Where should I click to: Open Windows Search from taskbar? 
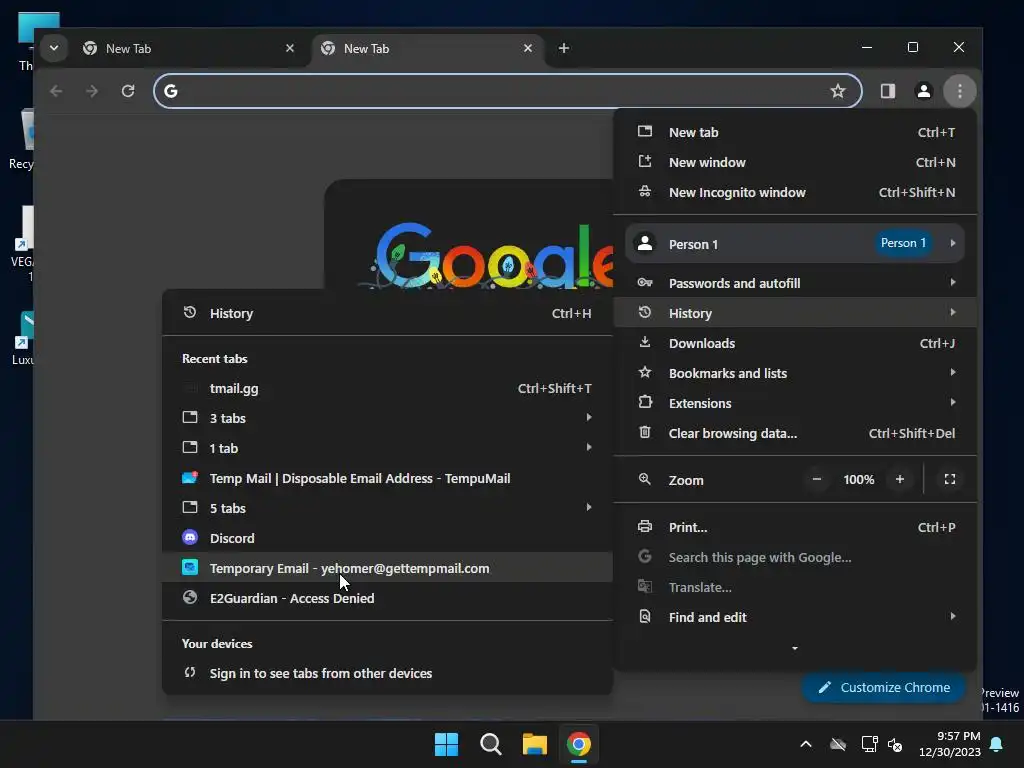pyautogui.click(x=490, y=744)
